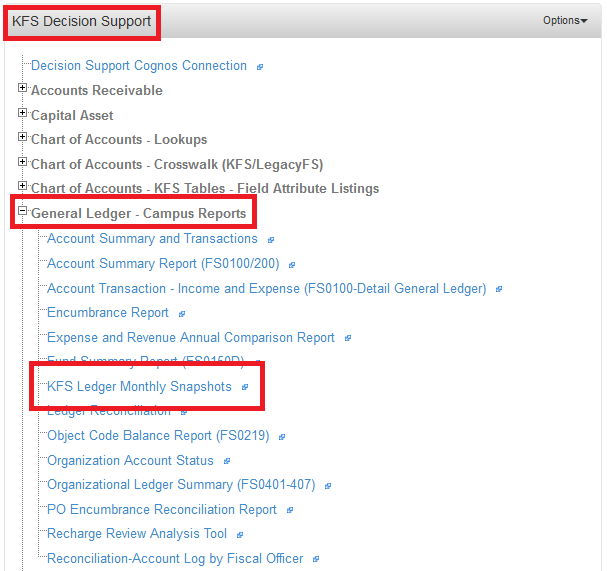Click external icon beside Recharge Review Analysis Tool
The height and width of the screenshot is (571, 607).
[240, 535]
